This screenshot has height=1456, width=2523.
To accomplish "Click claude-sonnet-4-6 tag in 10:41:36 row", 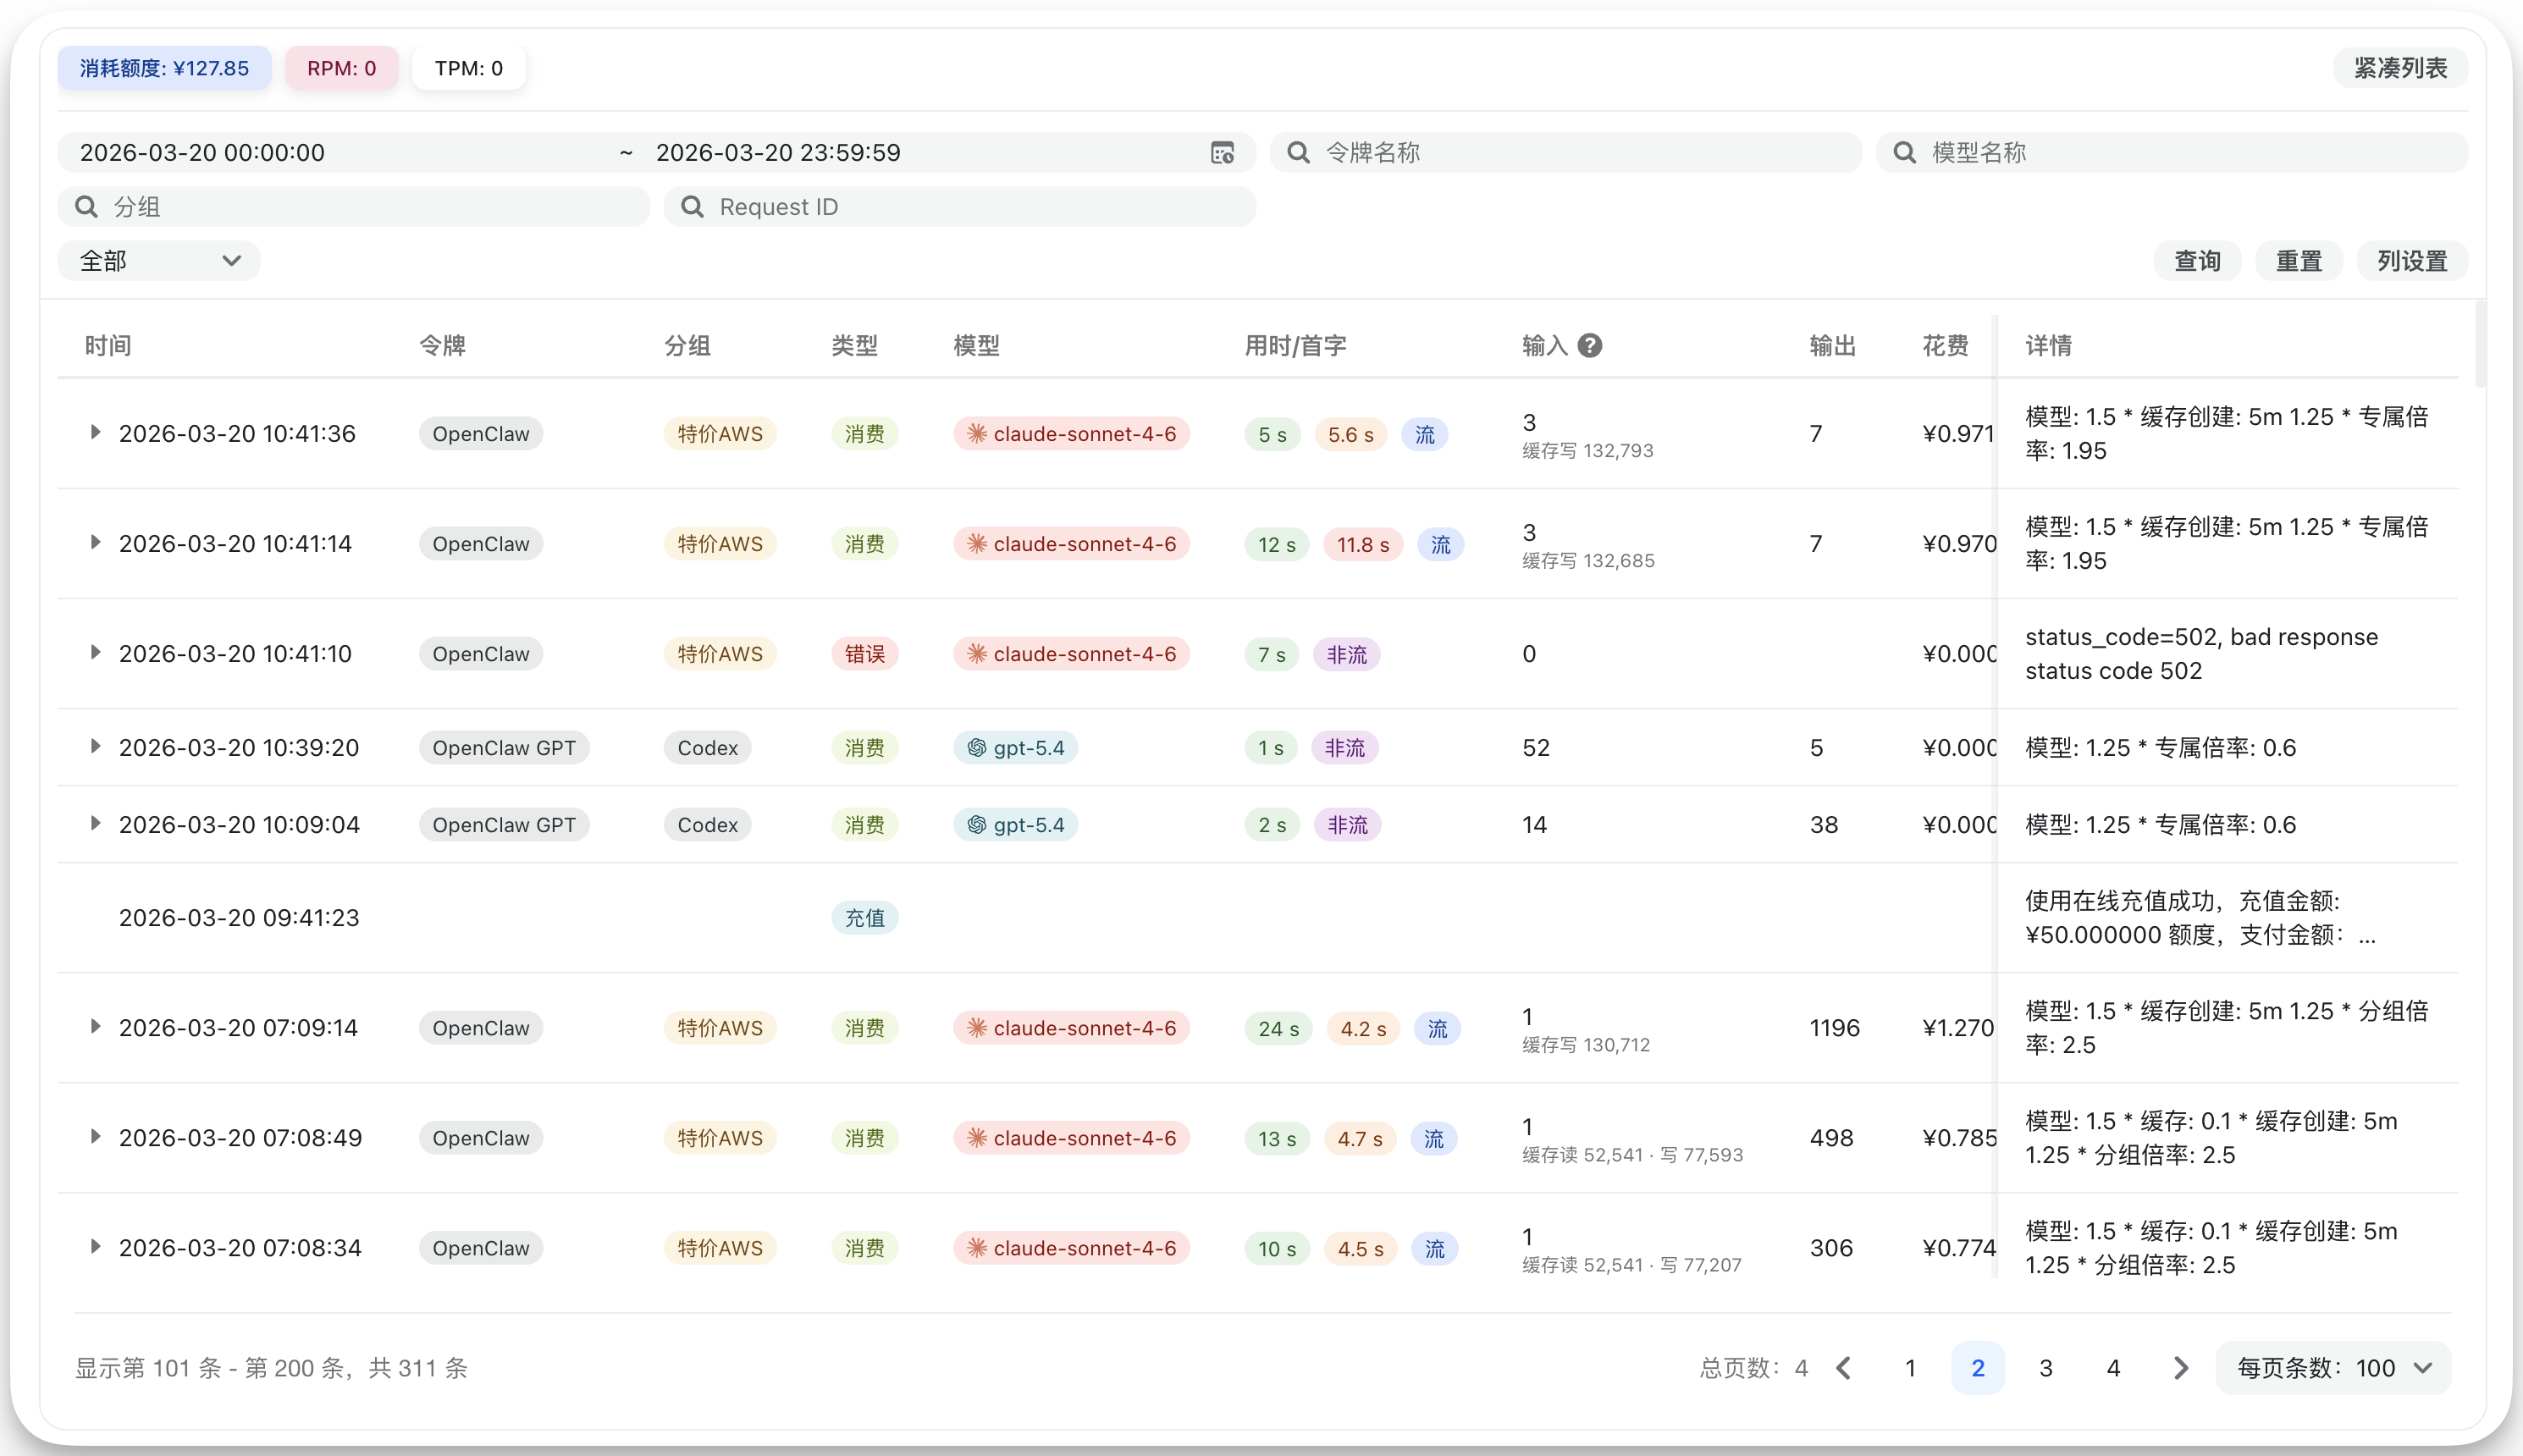I will pyautogui.click(x=1071, y=434).
